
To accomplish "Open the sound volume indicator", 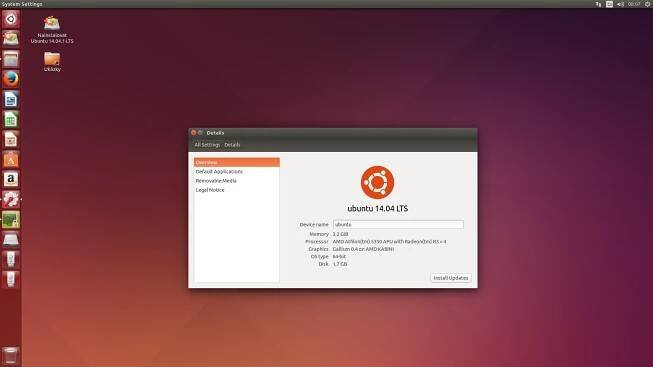I will click(x=620, y=4).
